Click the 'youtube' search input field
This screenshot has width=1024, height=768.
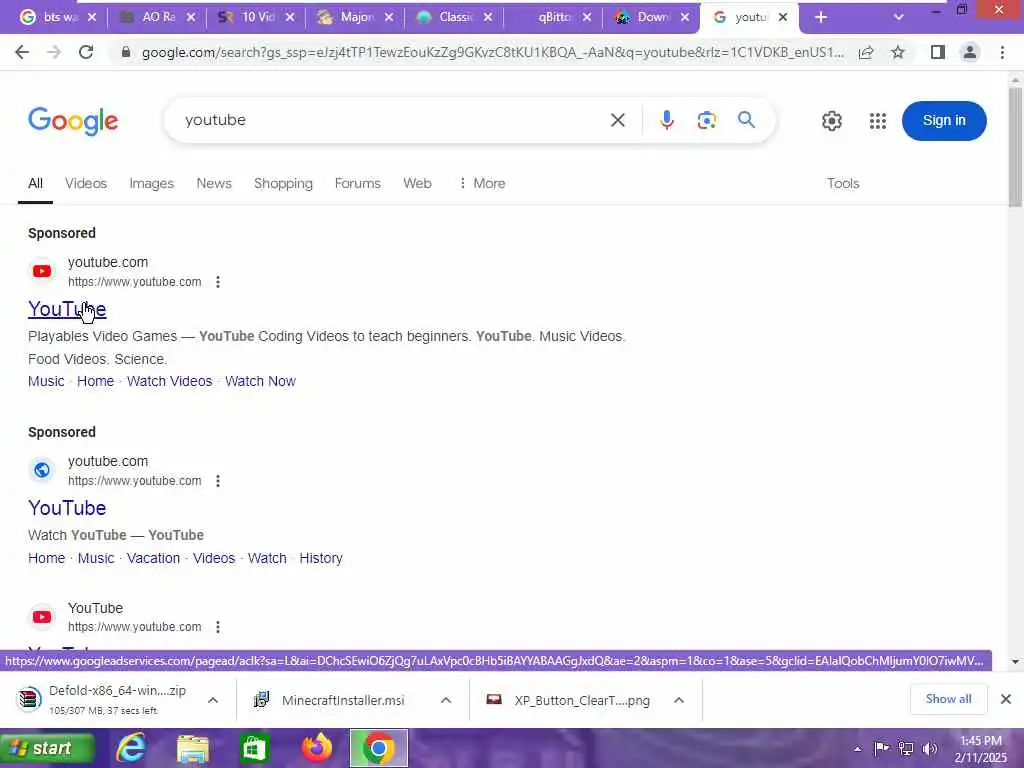click(392, 120)
